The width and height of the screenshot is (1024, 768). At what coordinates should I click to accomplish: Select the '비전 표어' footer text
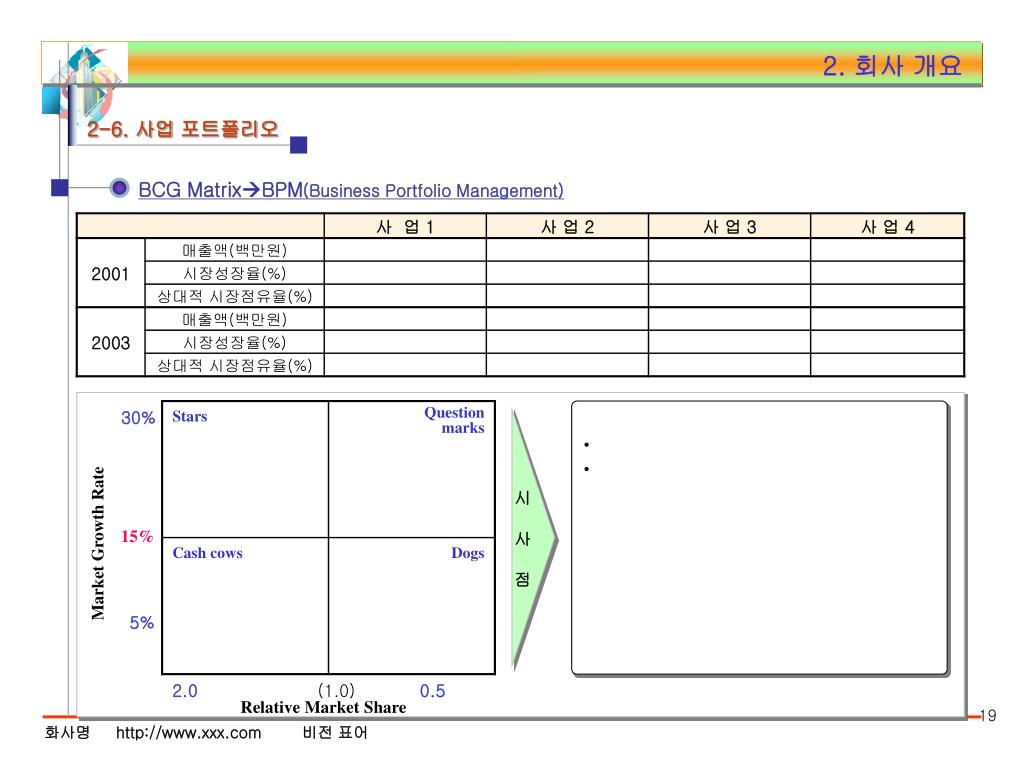pyautogui.click(x=335, y=733)
